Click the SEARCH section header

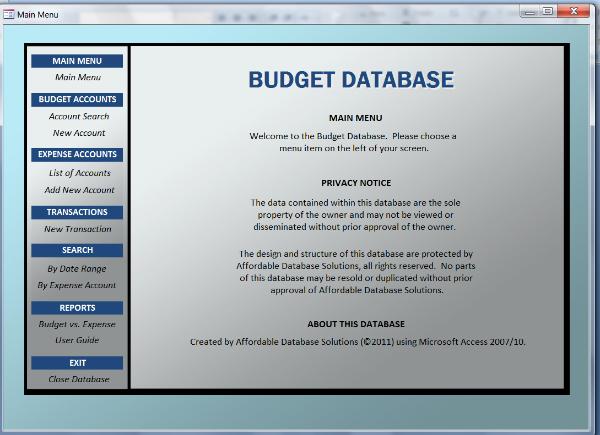click(x=77, y=250)
